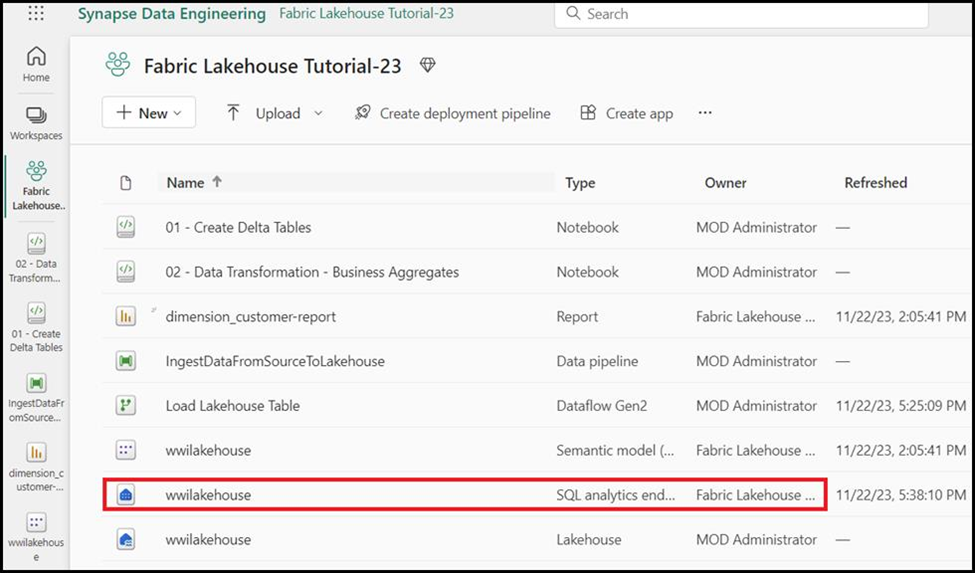Open the app launcher waffle icon
The height and width of the screenshot is (573, 975).
pyautogui.click(x=36, y=13)
